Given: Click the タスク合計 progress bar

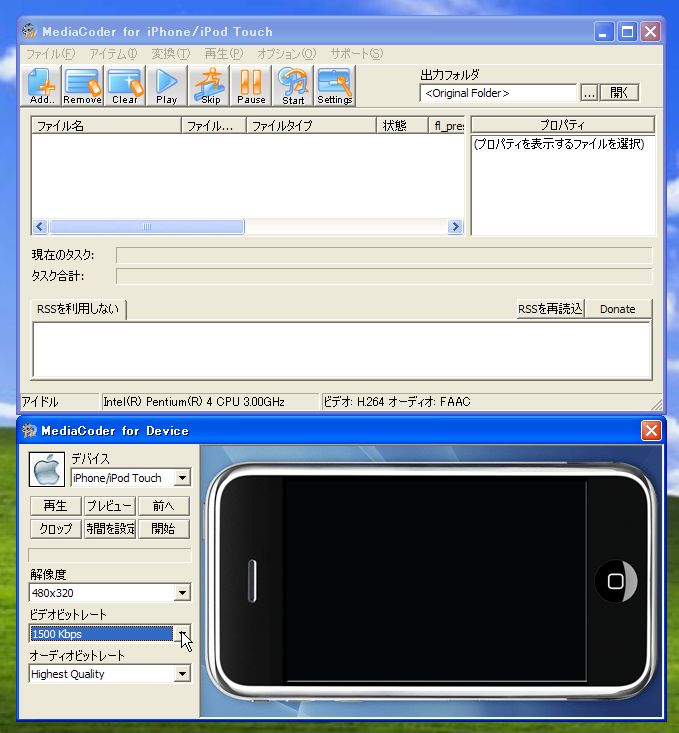Looking at the screenshot, I should [384, 276].
